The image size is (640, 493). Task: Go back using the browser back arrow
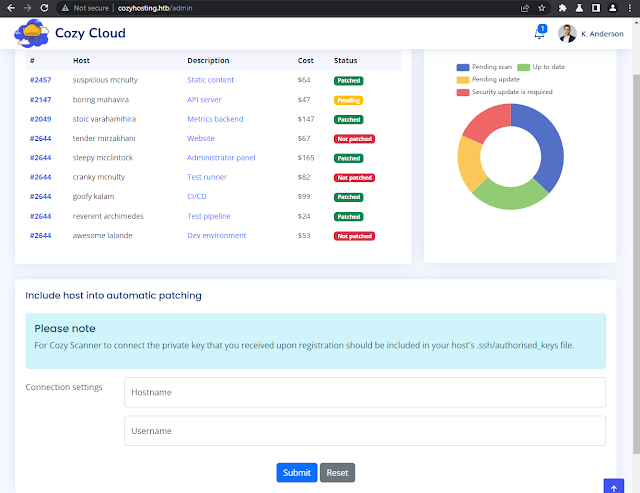pos(11,8)
